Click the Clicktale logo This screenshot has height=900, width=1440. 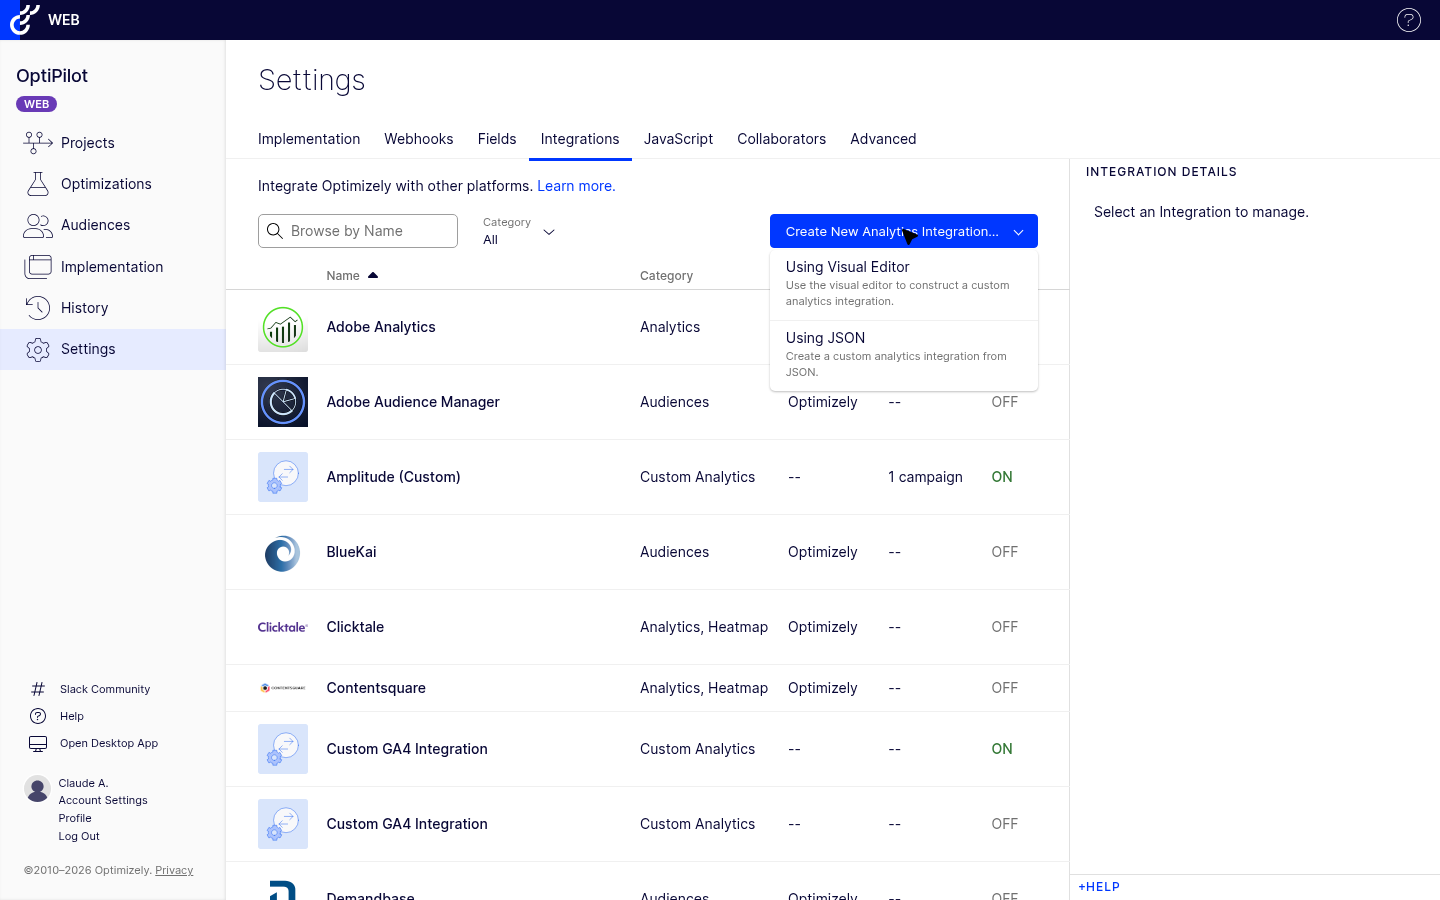click(283, 627)
